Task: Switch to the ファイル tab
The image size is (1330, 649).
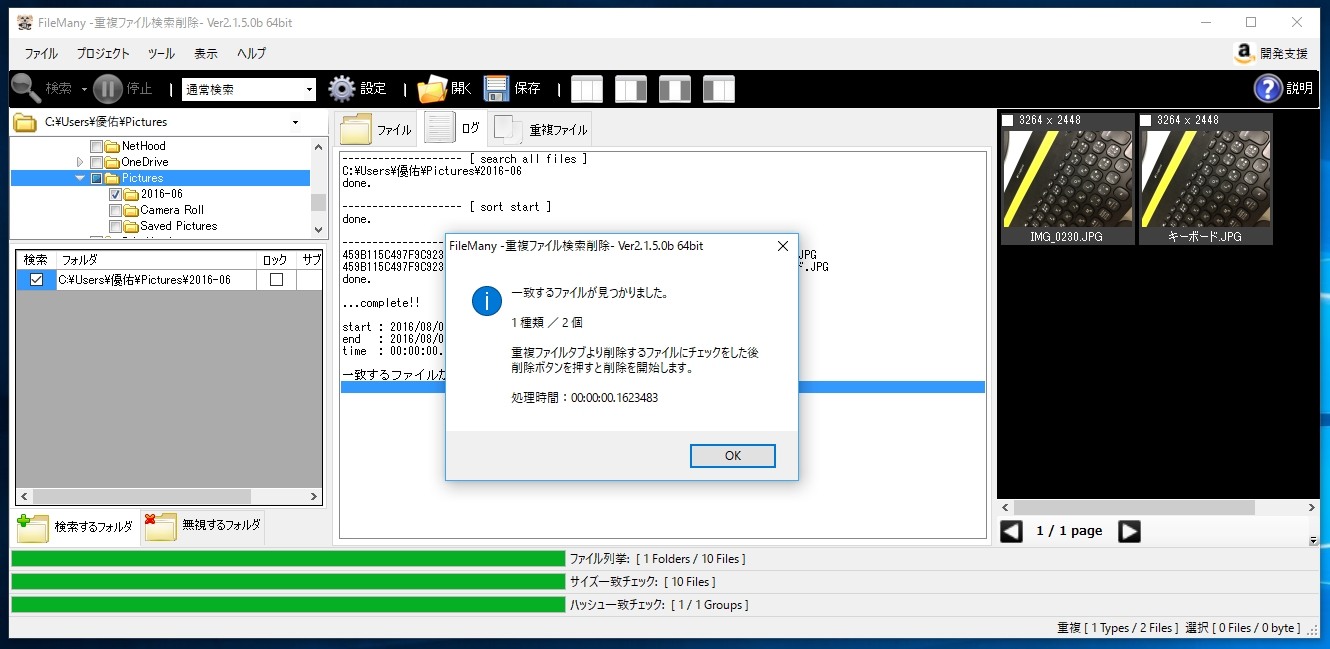Action: point(376,129)
